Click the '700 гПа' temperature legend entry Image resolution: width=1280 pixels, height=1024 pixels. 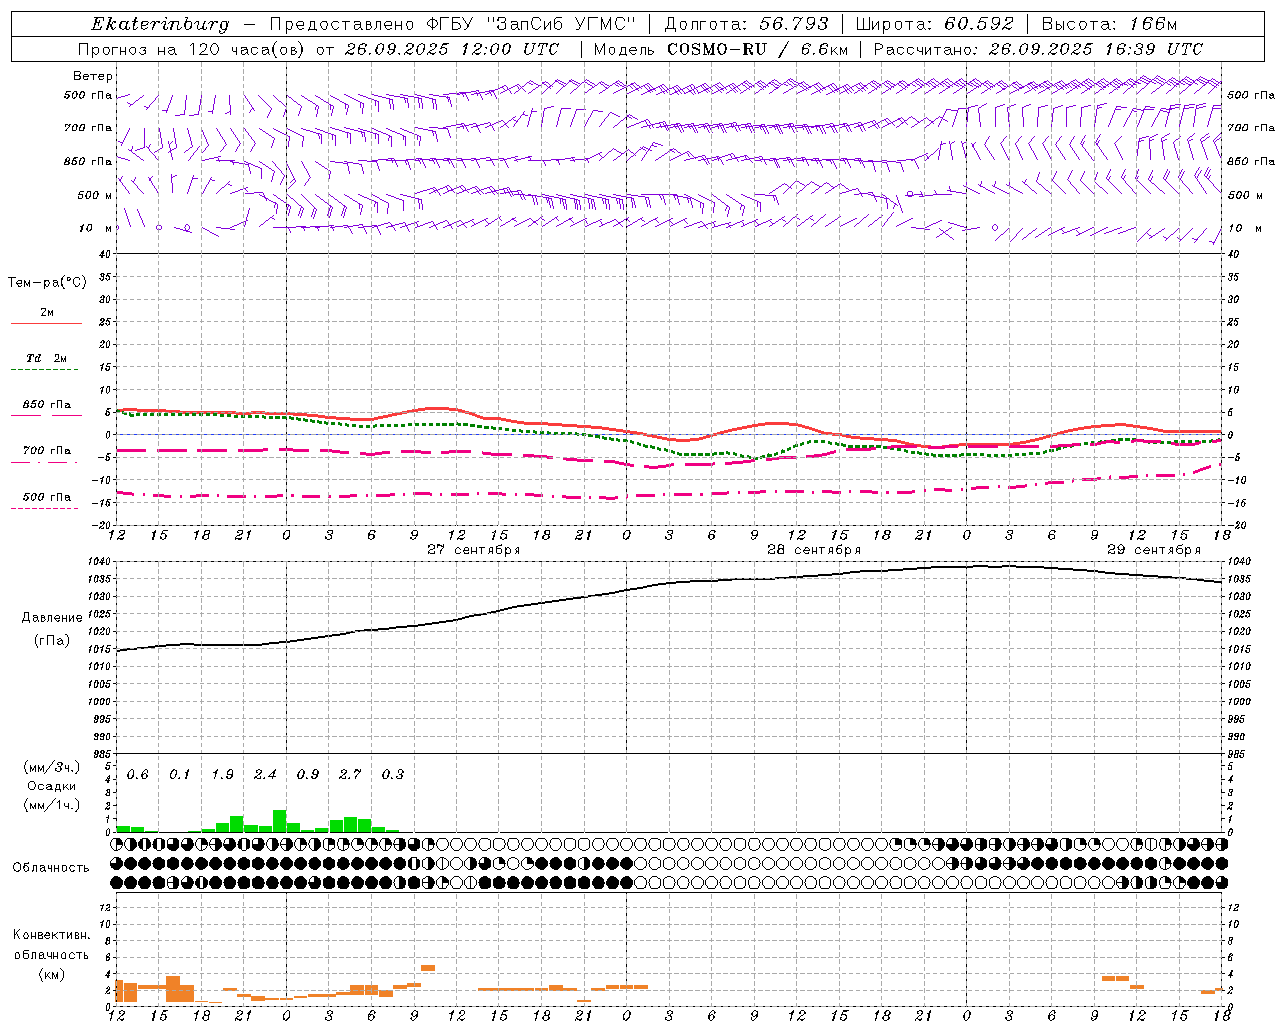[x=47, y=451]
